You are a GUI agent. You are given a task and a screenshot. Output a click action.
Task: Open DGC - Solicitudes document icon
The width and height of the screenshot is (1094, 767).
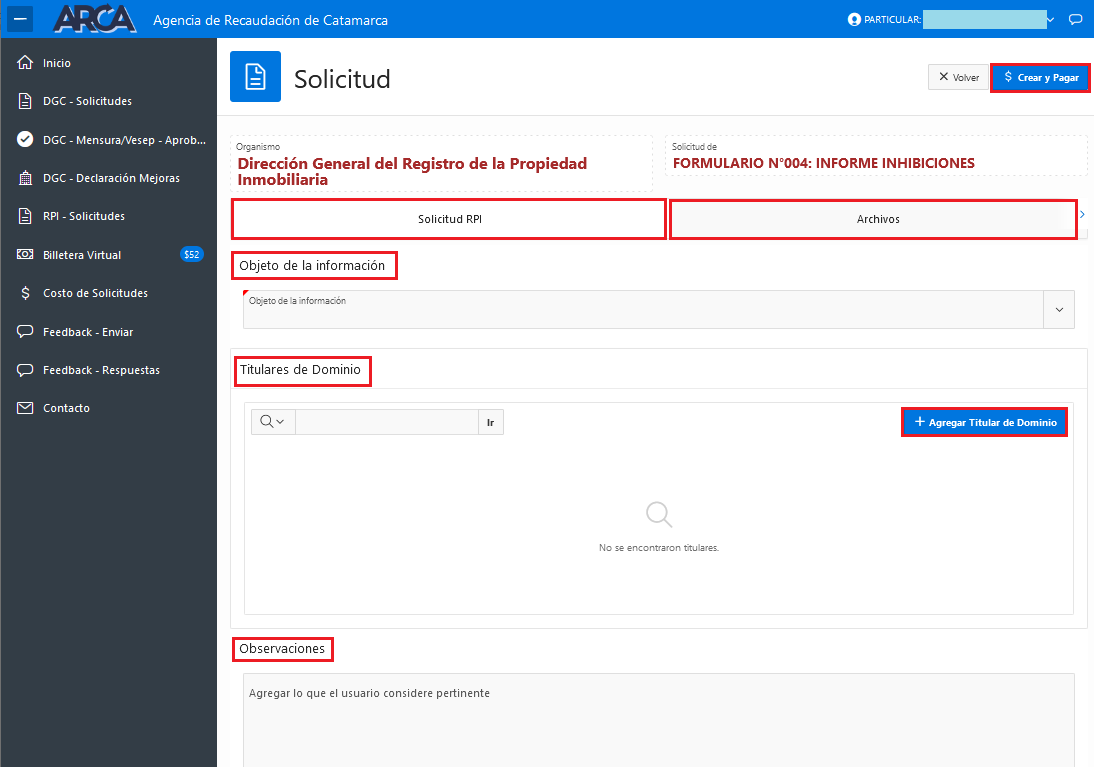coord(25,101)
